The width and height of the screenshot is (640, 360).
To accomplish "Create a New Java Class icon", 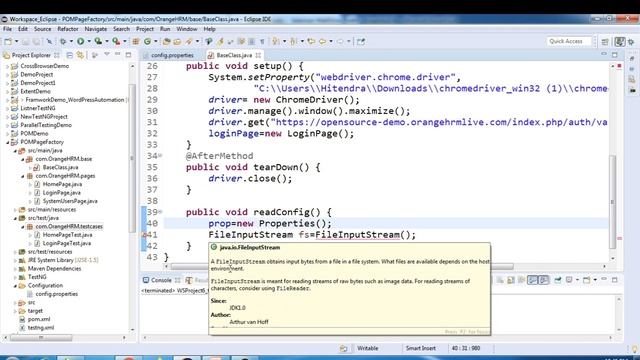I will point(147,41).
